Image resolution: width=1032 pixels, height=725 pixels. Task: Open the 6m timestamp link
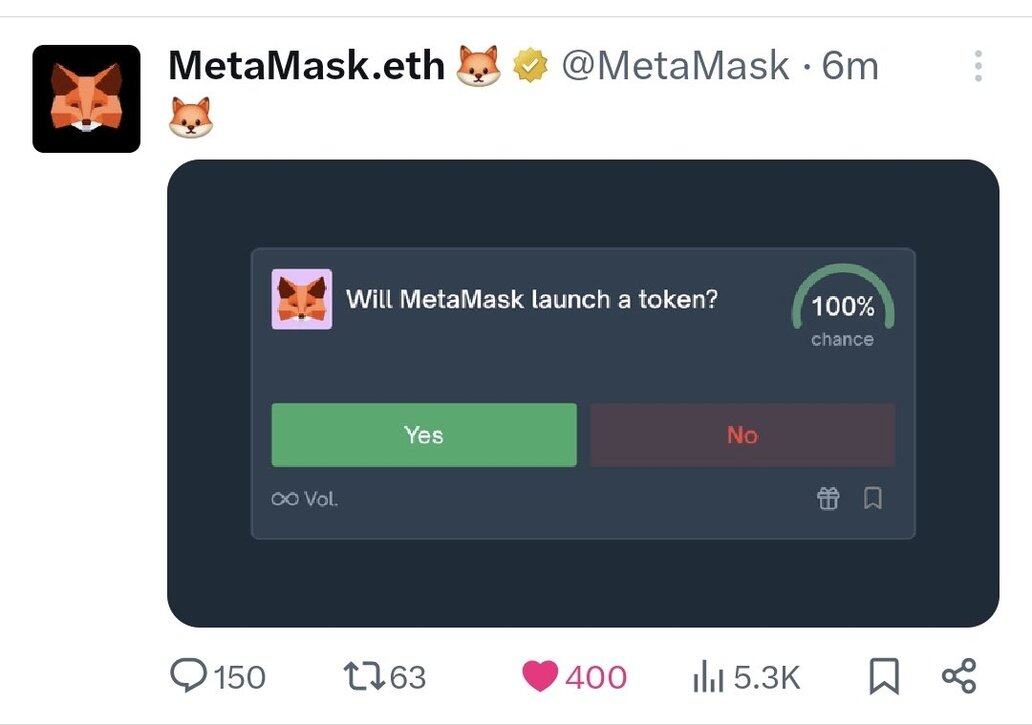click(850, 66)
